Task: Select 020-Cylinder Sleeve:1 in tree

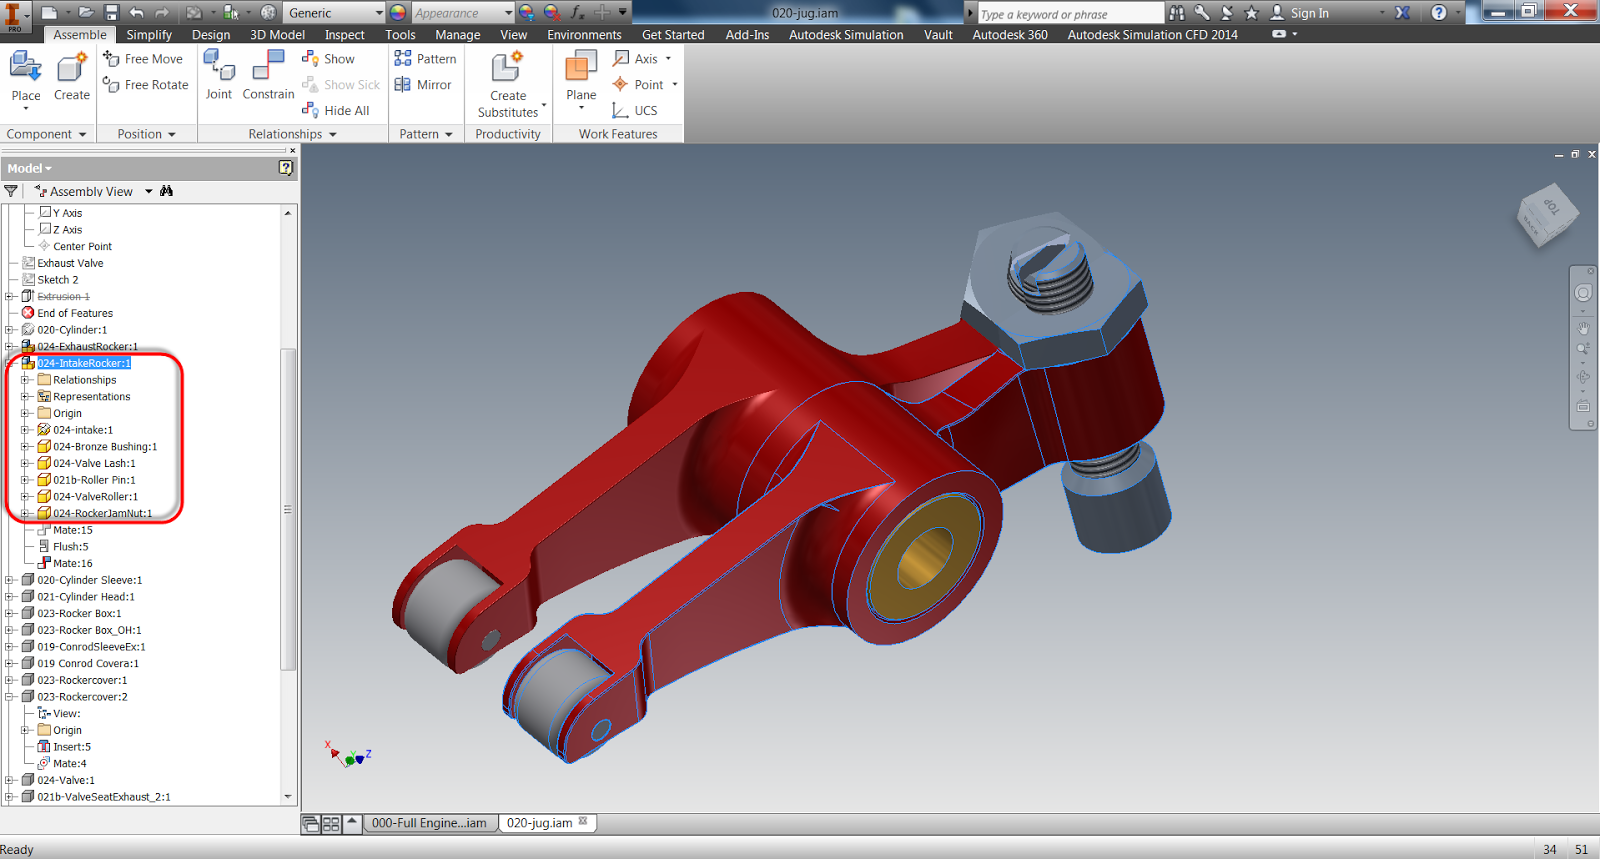Action: (x=90, y=580)
